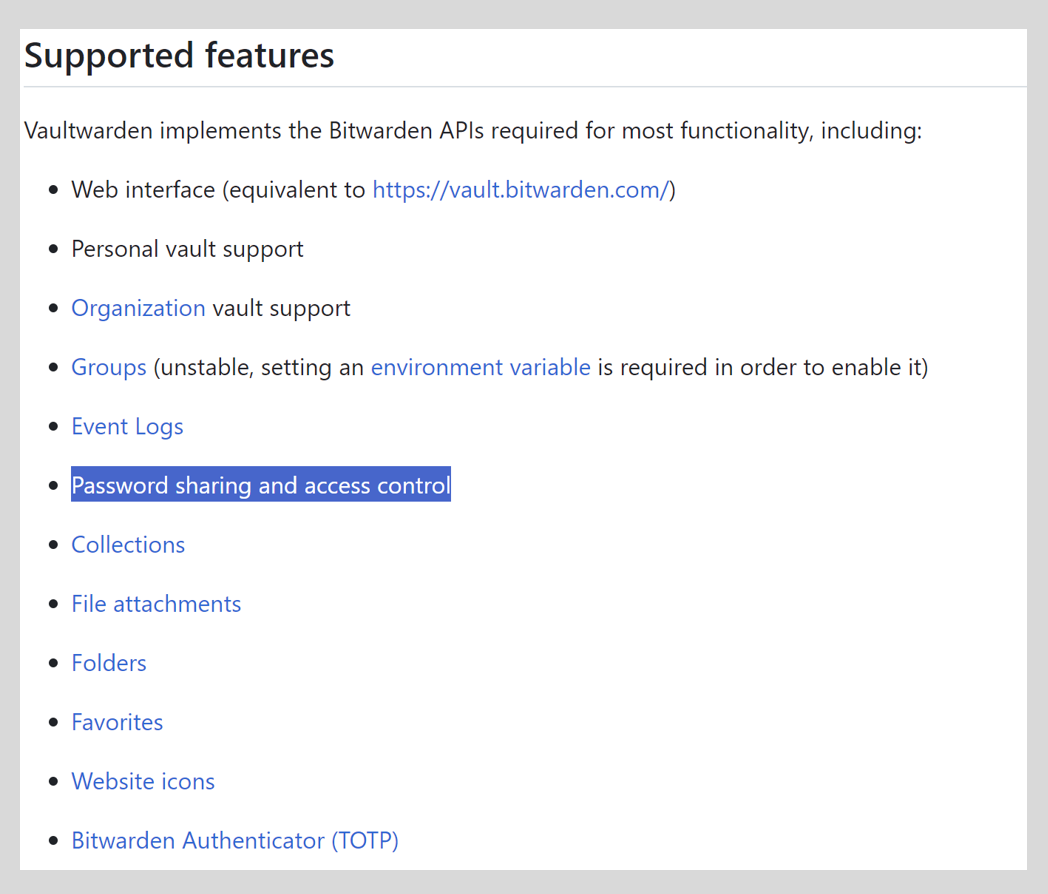1048x894 pixels.
Task: Click the 'is required in order to enable it)' text
Action: tap(763, 367)
